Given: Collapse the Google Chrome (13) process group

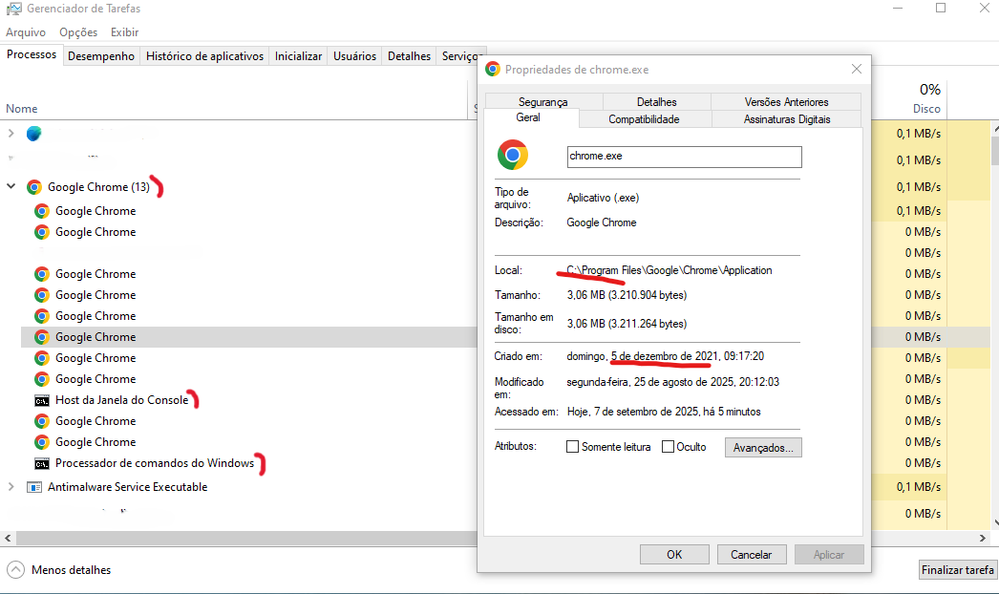Looking at the screenshot, I should (x=11, y=186).
